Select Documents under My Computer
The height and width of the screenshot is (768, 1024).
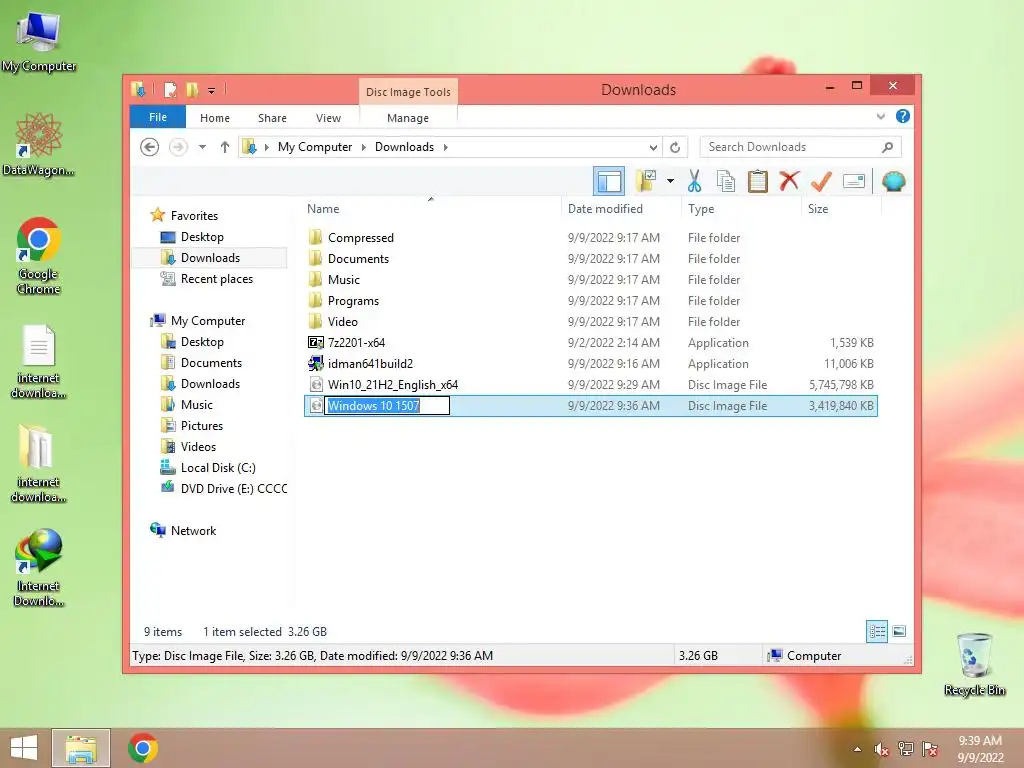coord(211,362)
